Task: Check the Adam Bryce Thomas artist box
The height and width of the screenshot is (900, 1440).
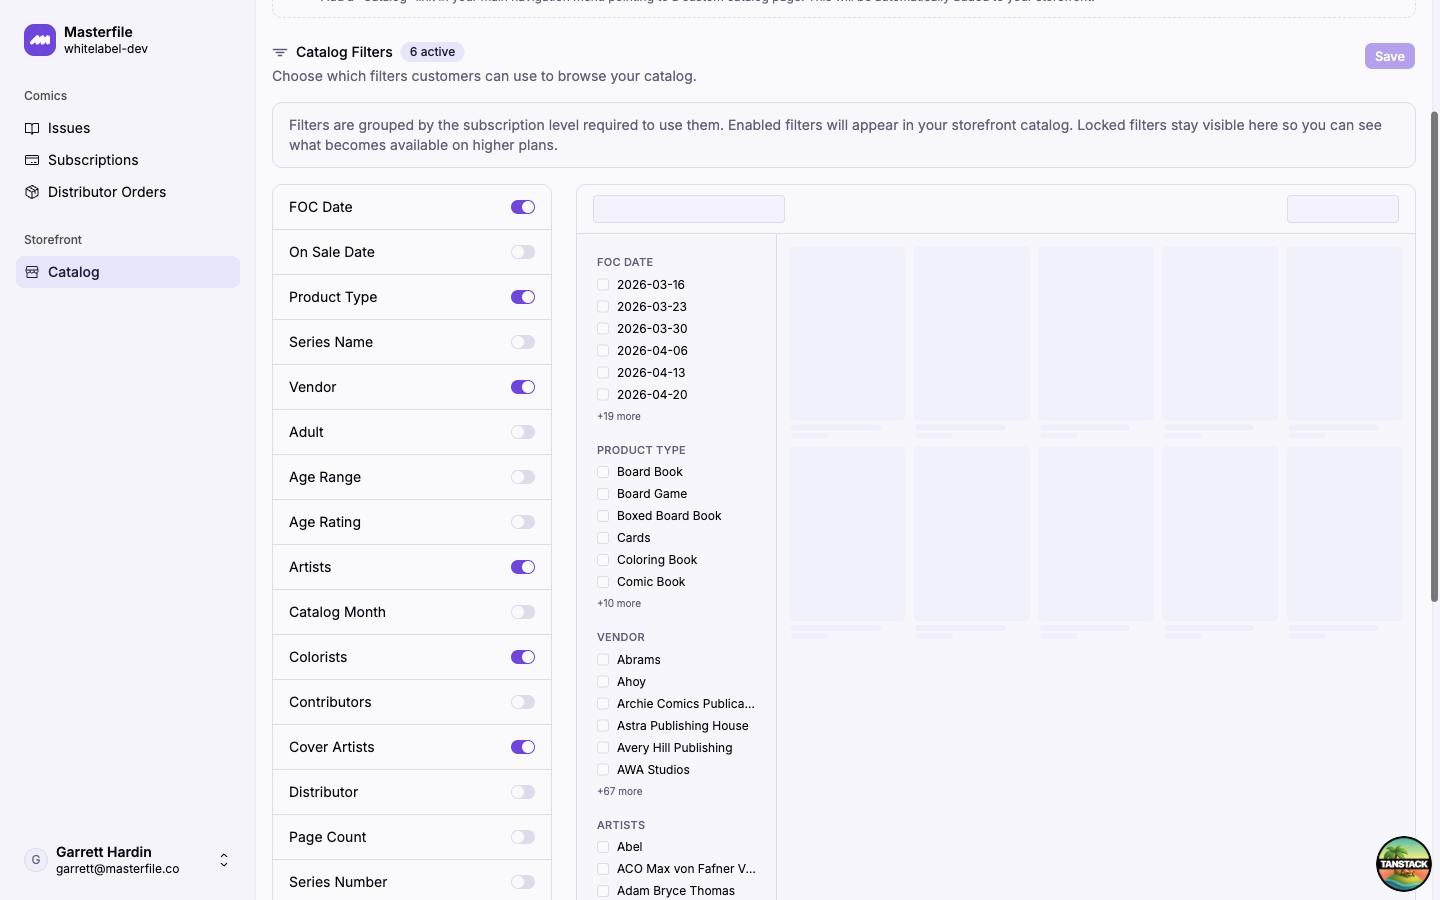Action: click(x=603, y=891)
